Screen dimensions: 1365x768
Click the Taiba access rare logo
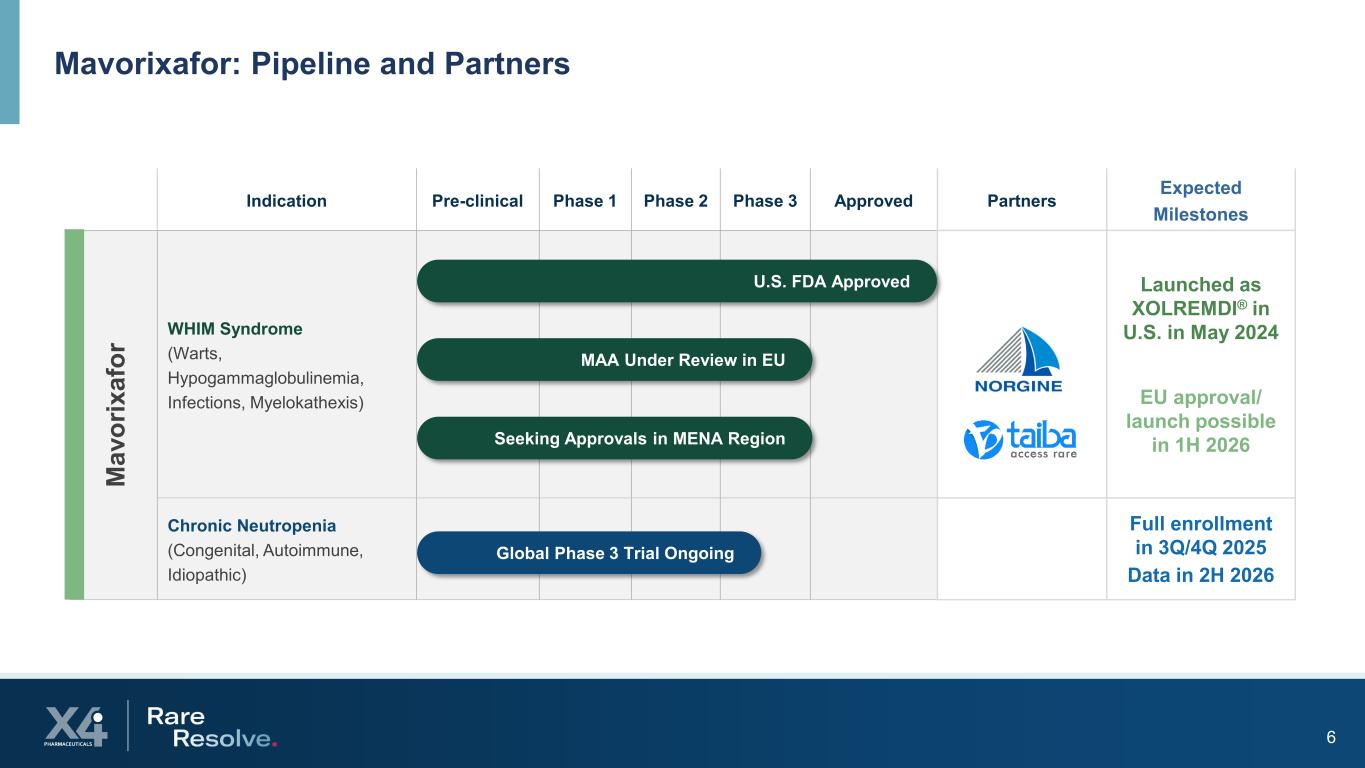click(1020, 439)
